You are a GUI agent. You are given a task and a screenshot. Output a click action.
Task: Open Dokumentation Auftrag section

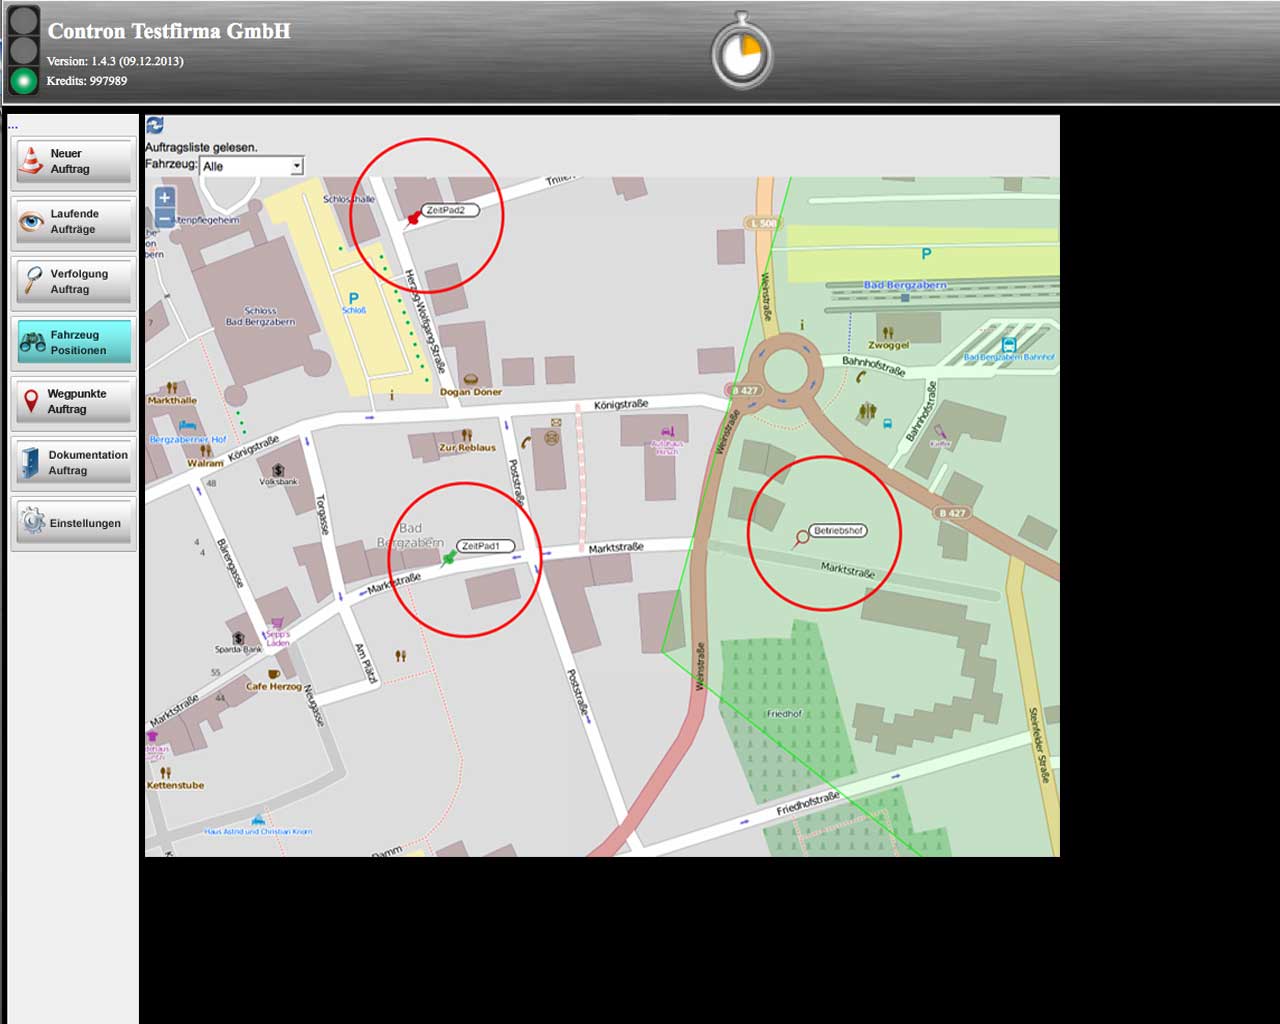coord(73,463)
